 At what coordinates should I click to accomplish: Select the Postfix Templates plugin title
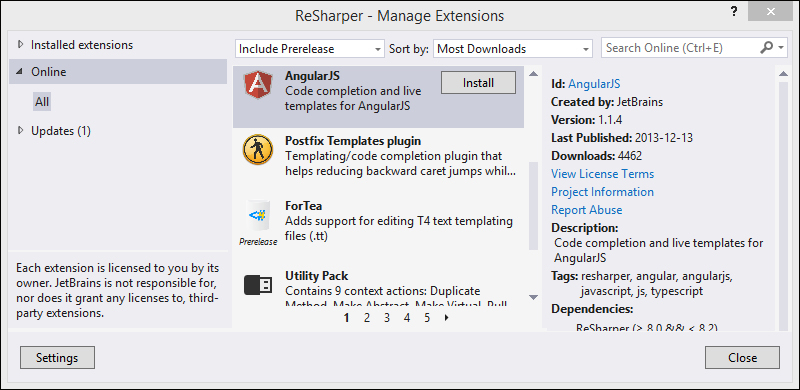pos(353,140)
